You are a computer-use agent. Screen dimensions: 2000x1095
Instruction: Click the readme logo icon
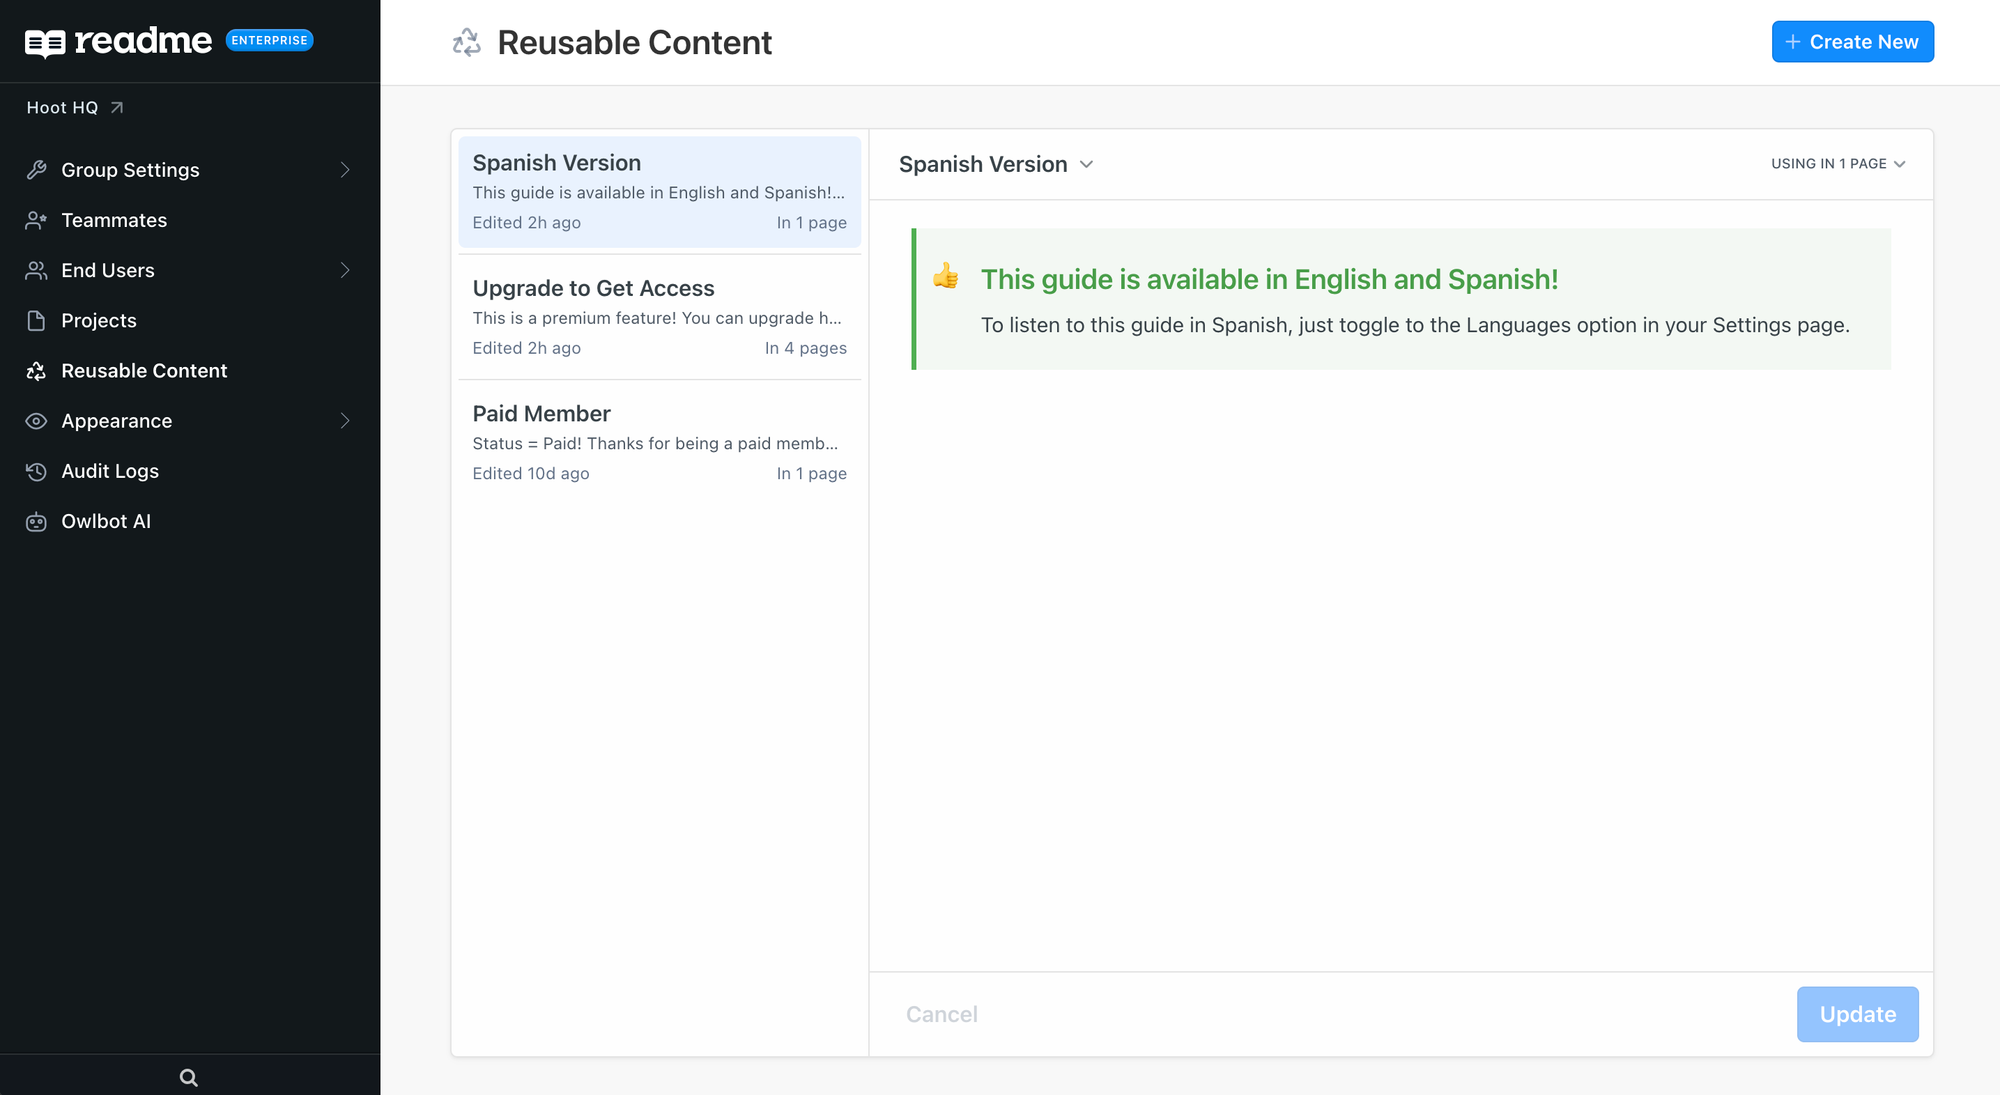click(x=45, y=43)
